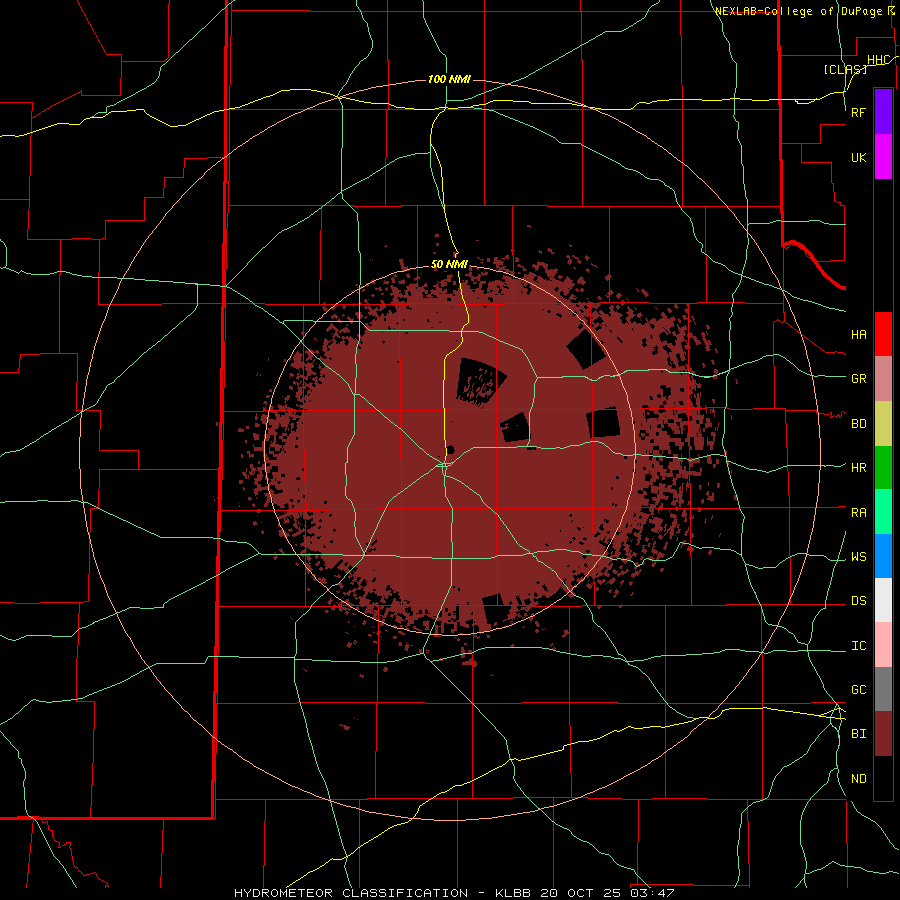Select the BD yellow legend swatch
This screenshot has height=900, width=900.
883,423
